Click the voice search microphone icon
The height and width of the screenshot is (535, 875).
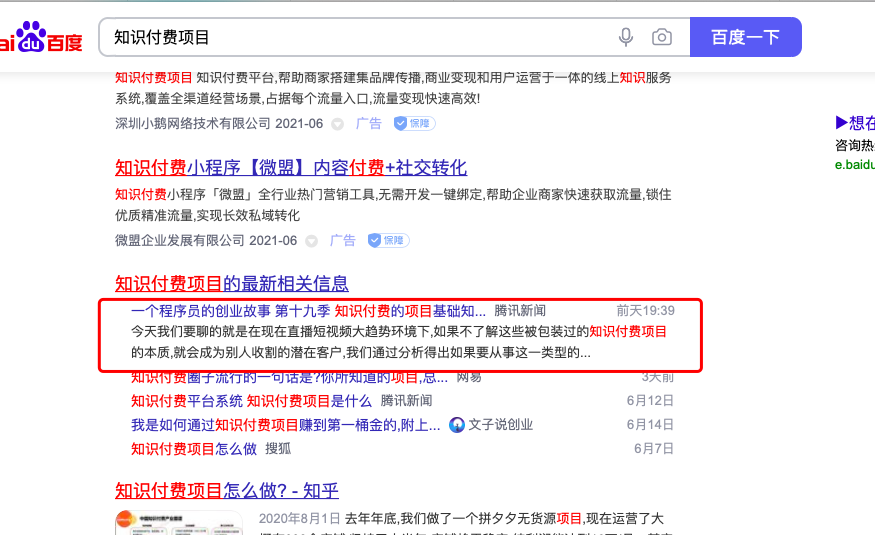(x=626, y=37)
